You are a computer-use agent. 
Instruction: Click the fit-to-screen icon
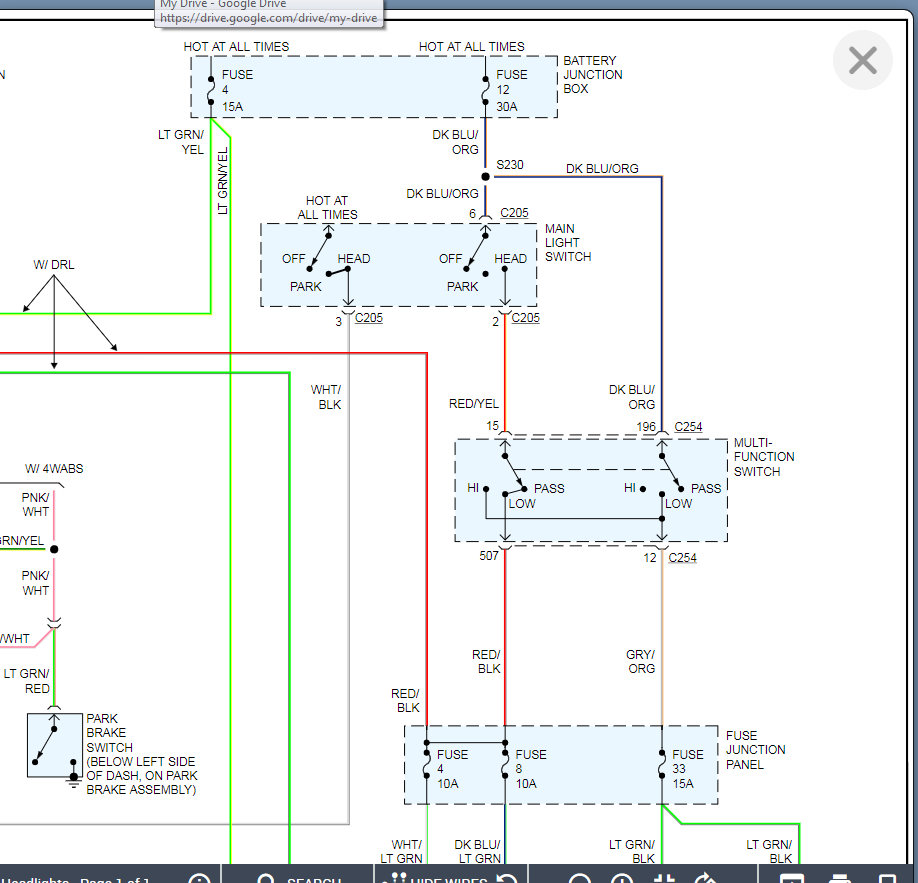point(667,879)
